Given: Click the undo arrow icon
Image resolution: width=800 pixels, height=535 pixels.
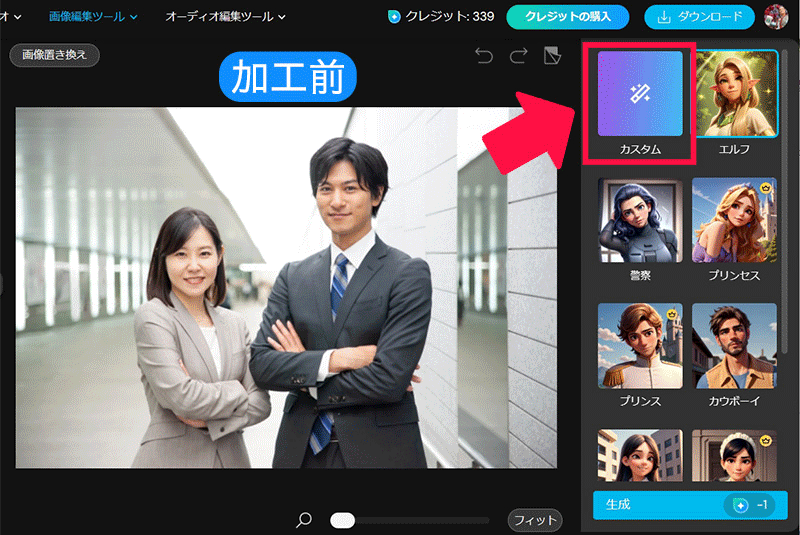Looking at the screenshot, I should click(x=484, y=55).
